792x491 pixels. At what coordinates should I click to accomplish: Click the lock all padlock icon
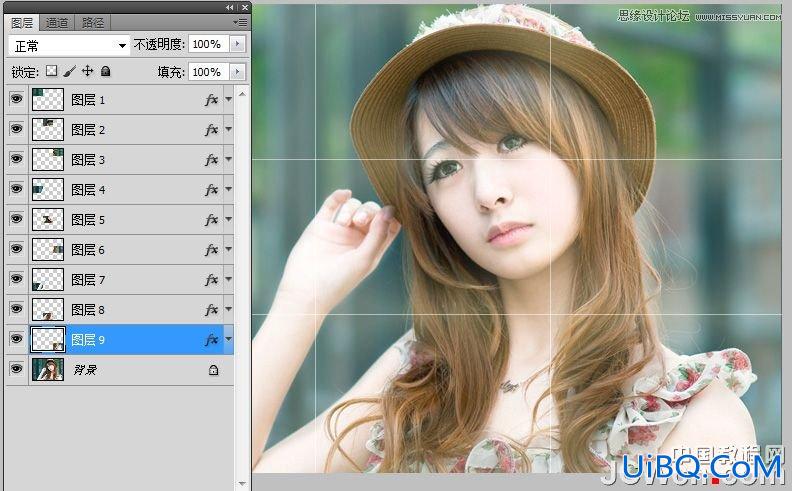[x=105, y=71]
